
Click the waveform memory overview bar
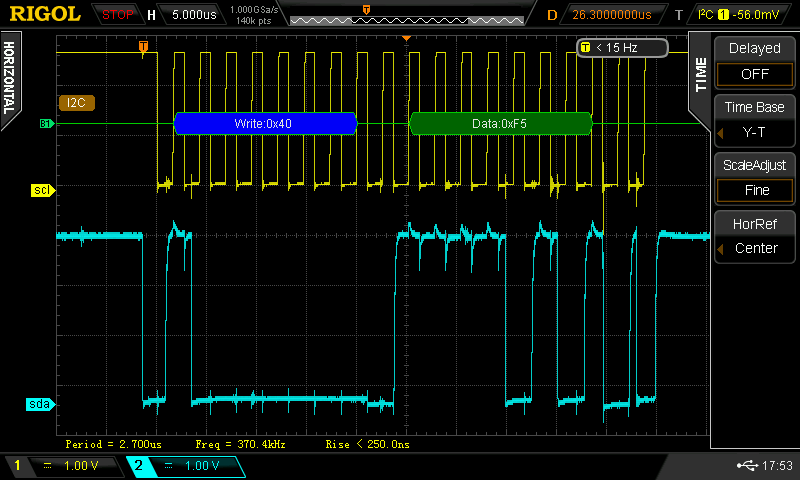(407, 20)
